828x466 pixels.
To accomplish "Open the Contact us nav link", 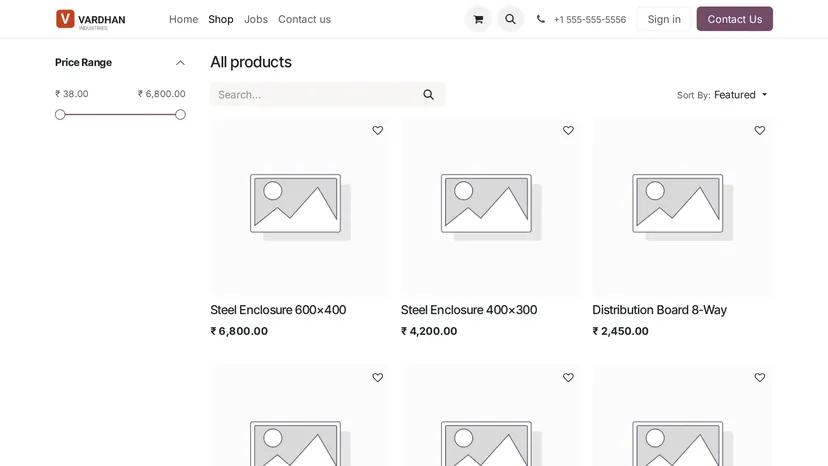I will click(304, 19).
